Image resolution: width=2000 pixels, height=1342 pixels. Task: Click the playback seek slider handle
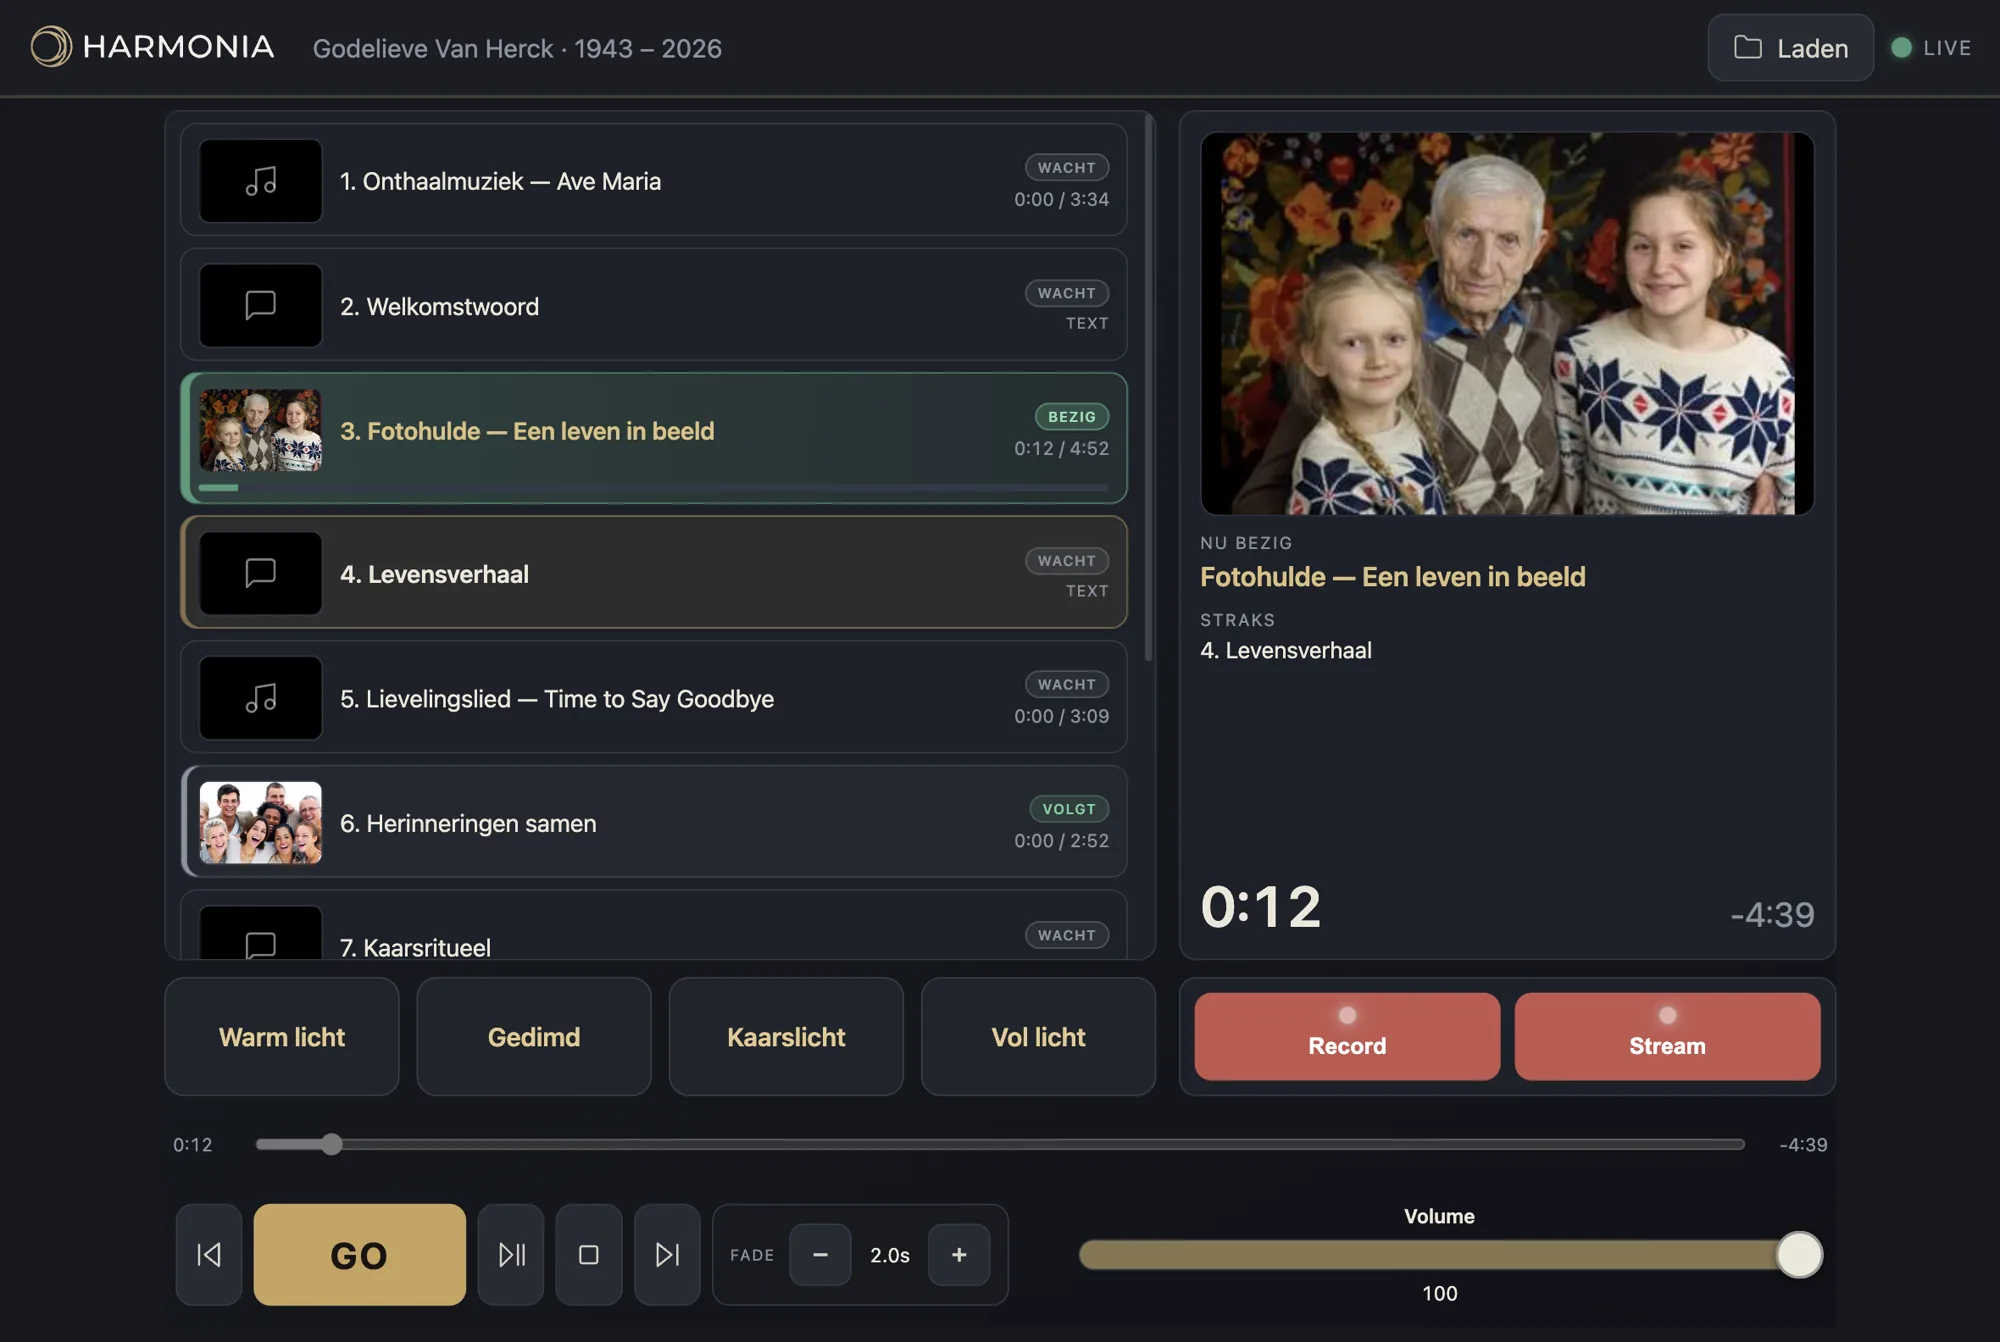click(332, 1144)
